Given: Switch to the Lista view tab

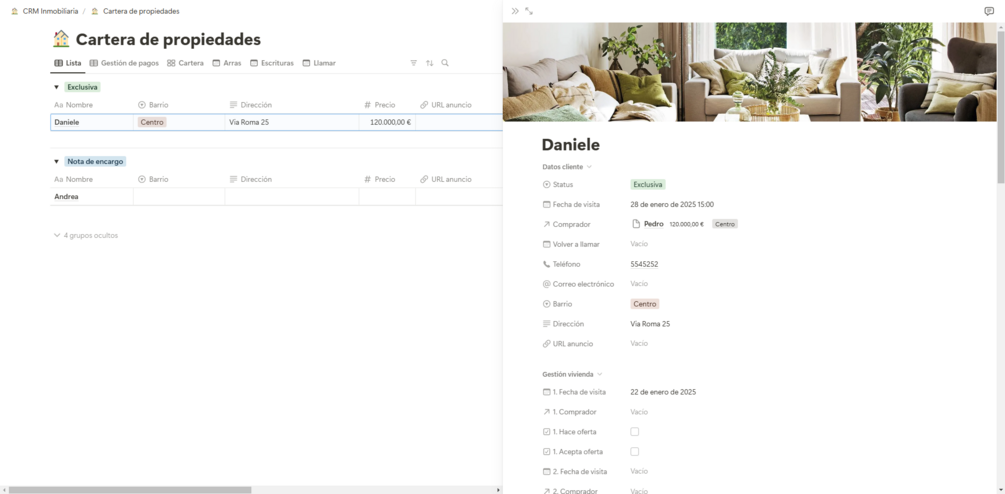Looking at the screenshot, I should coord(68,63).
